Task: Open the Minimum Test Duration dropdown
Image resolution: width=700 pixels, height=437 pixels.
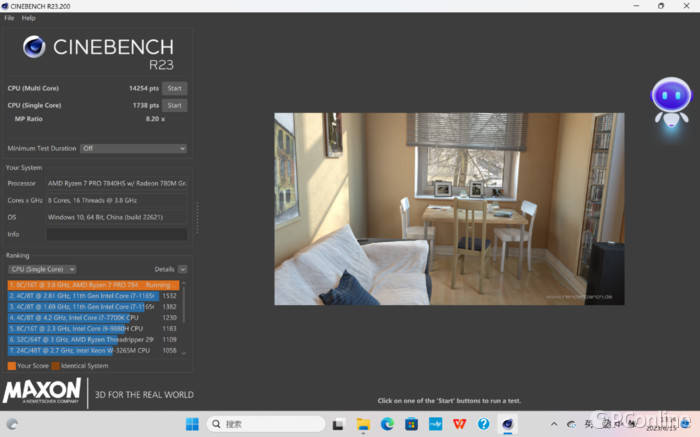Action: 133,148
